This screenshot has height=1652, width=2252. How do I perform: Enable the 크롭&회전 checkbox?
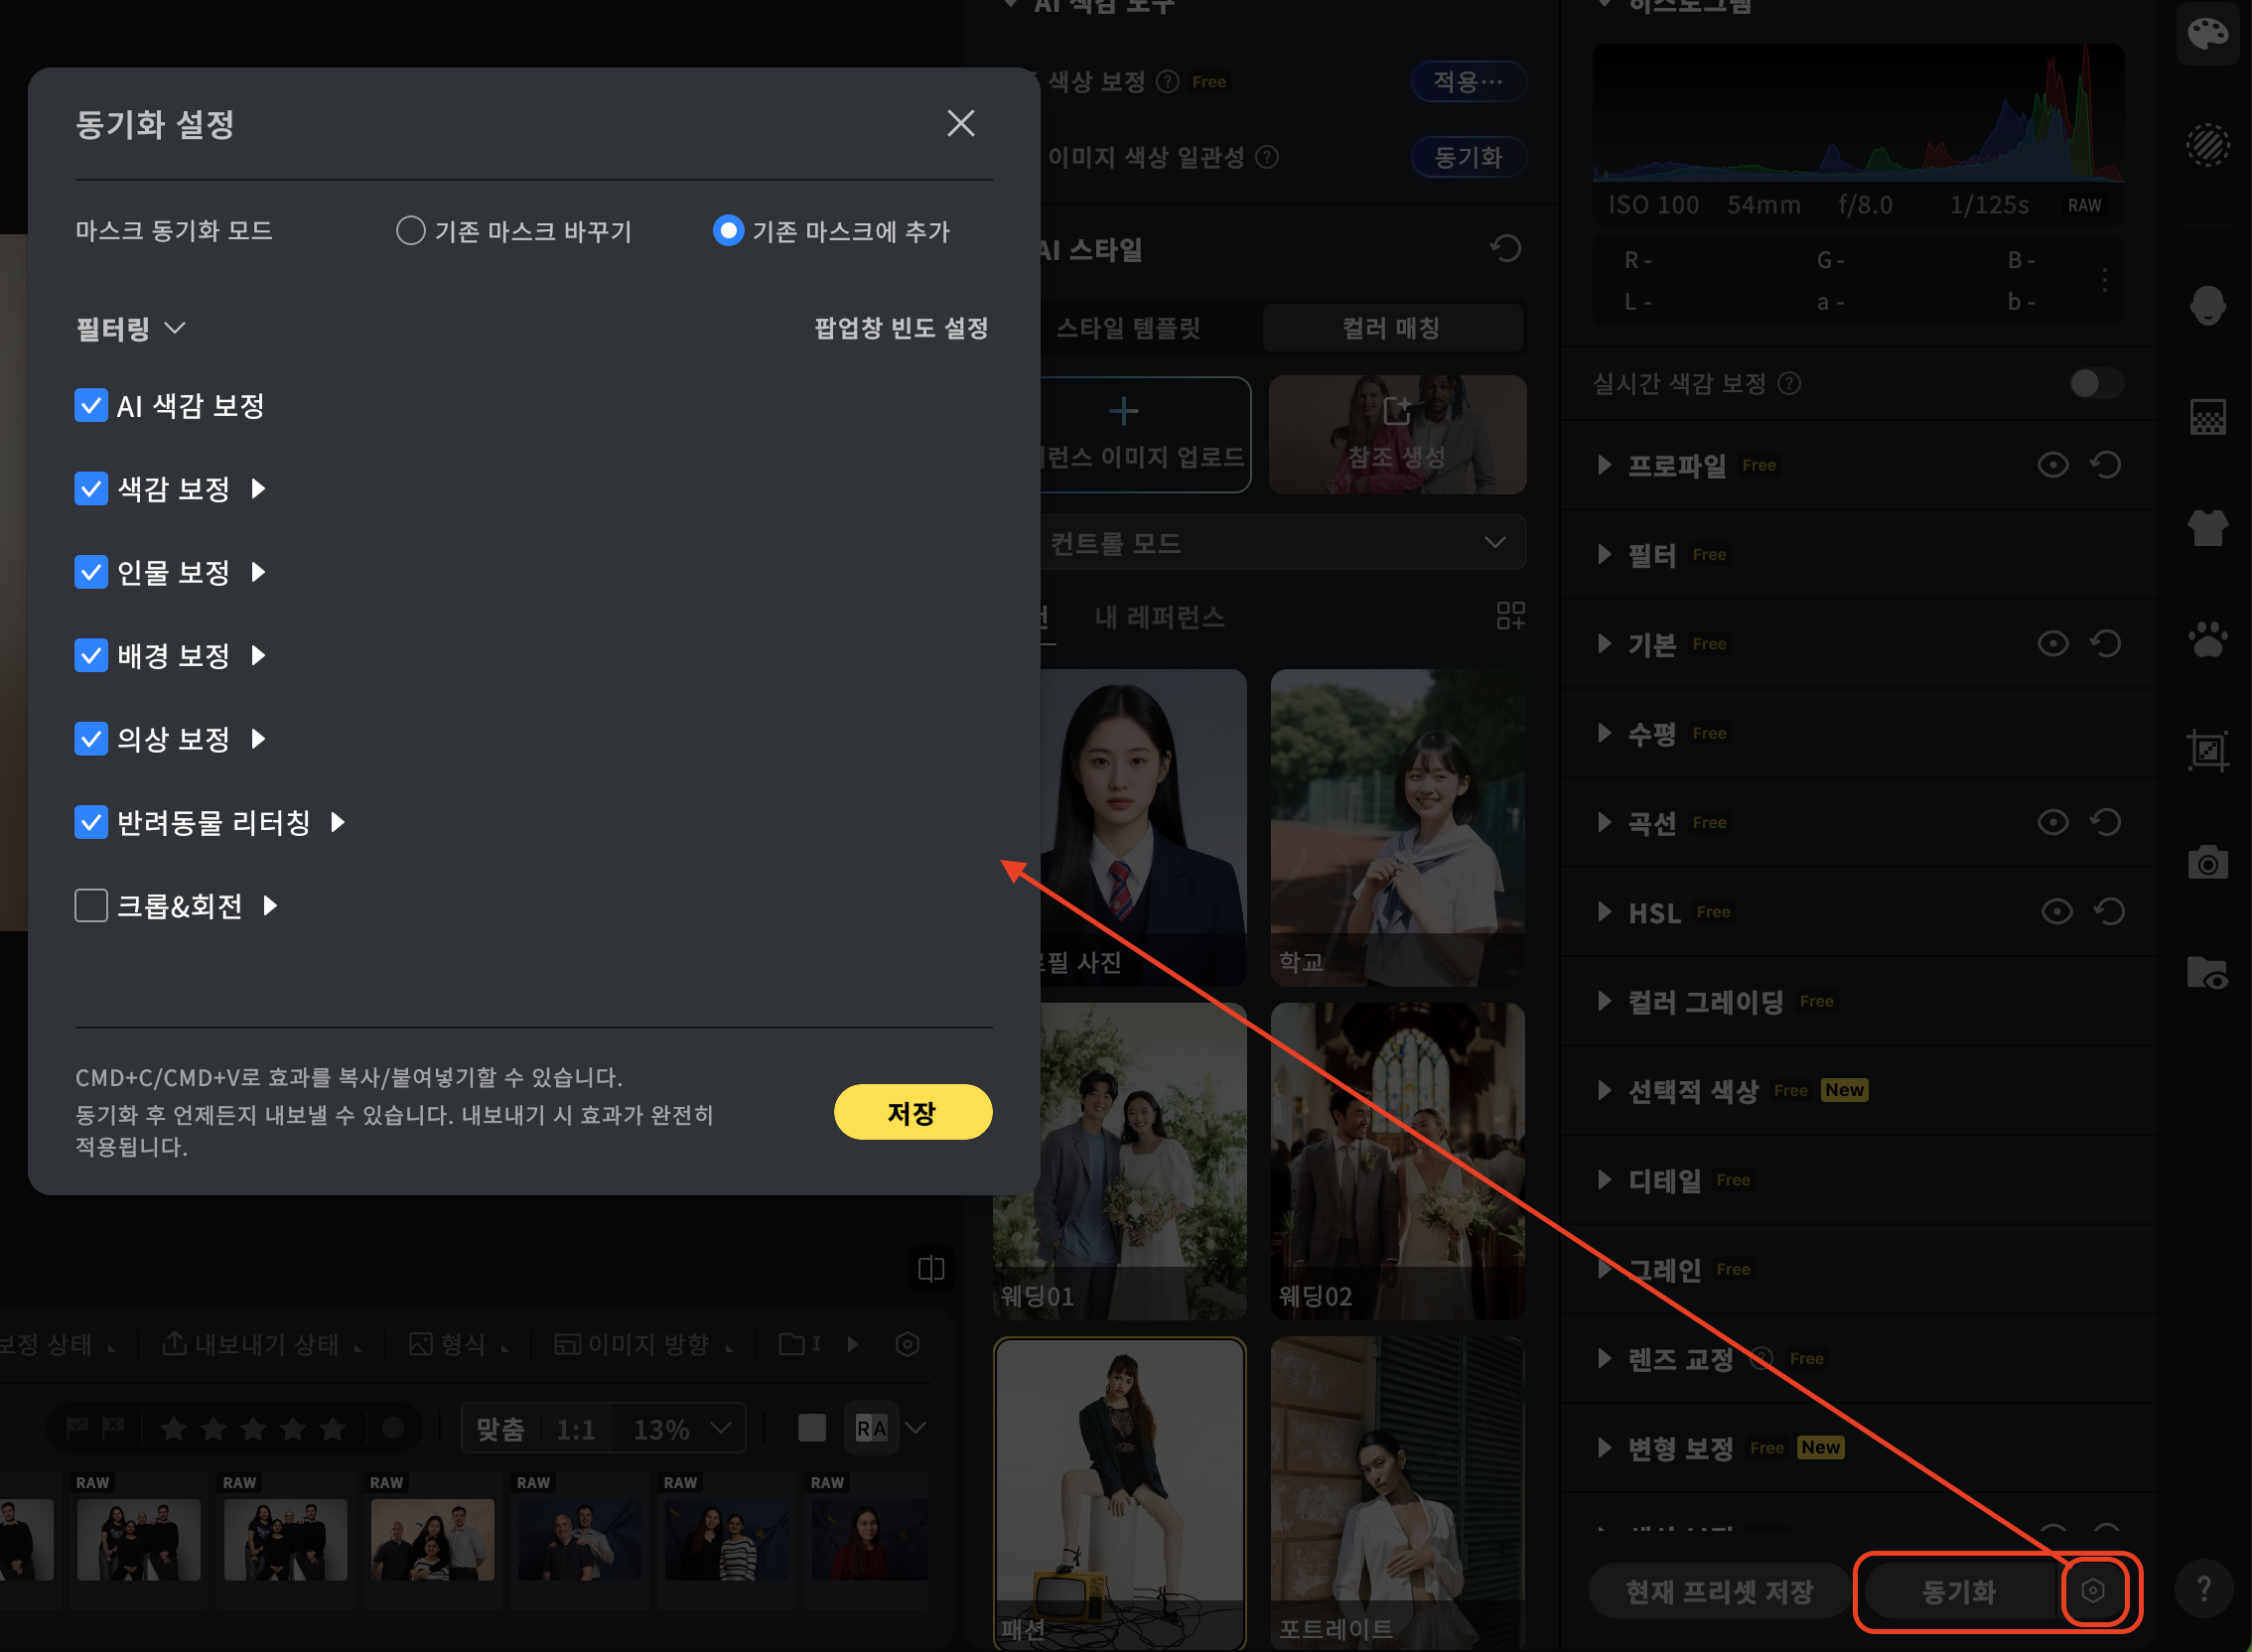click(91, 906)
